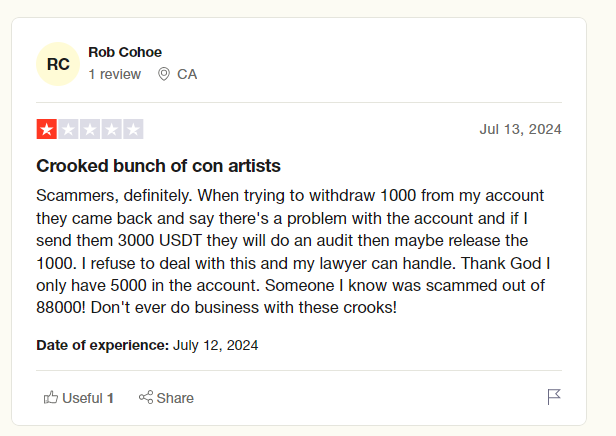The width and height of the screenshot is (616, 436).
Task: Click the thumbs-up Useful icon
Action: coord(51,398)
